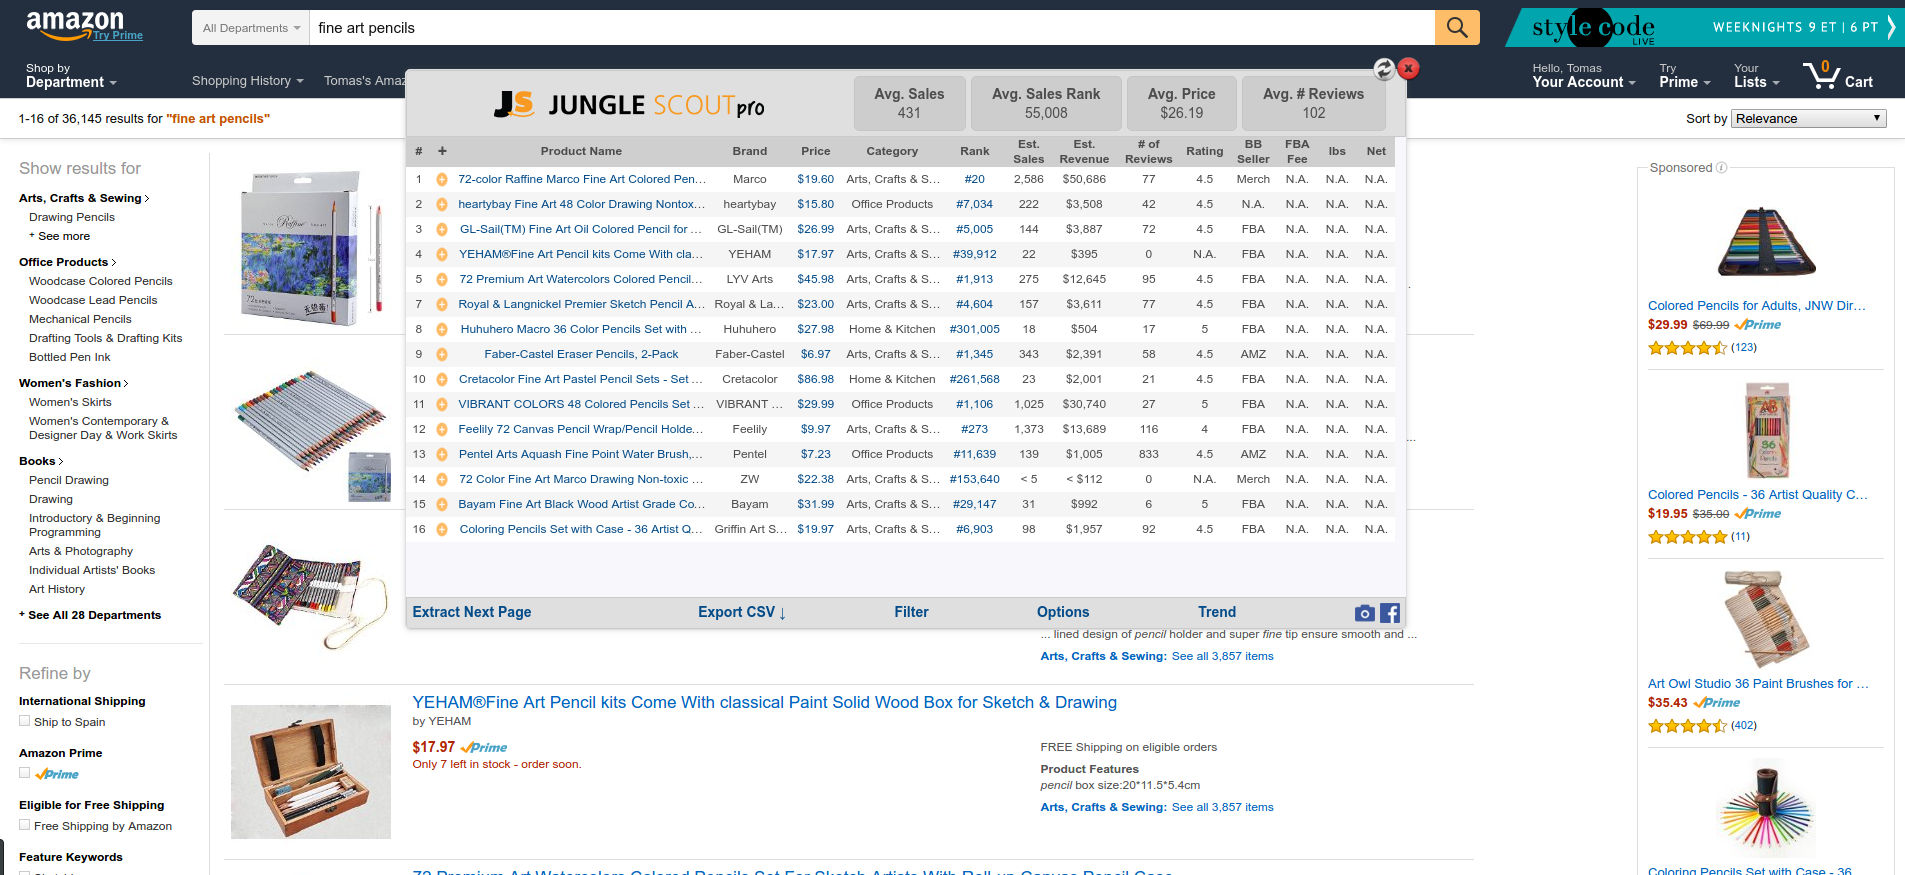Screen dimensions: 1905x875
Task: Click plus icon for Feelily 72 Canvas row
Action: pos(442,430)
